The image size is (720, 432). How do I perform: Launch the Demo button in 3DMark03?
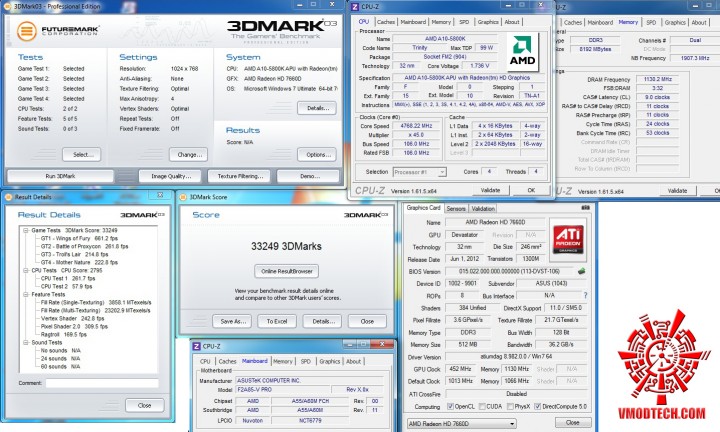pyautogui.click(x=309, y=176)
